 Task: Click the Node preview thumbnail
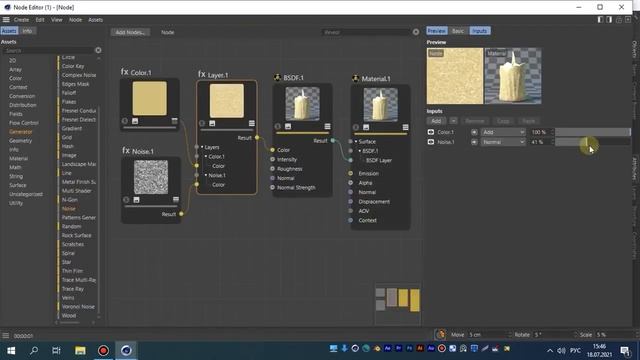tap(455, 76)
